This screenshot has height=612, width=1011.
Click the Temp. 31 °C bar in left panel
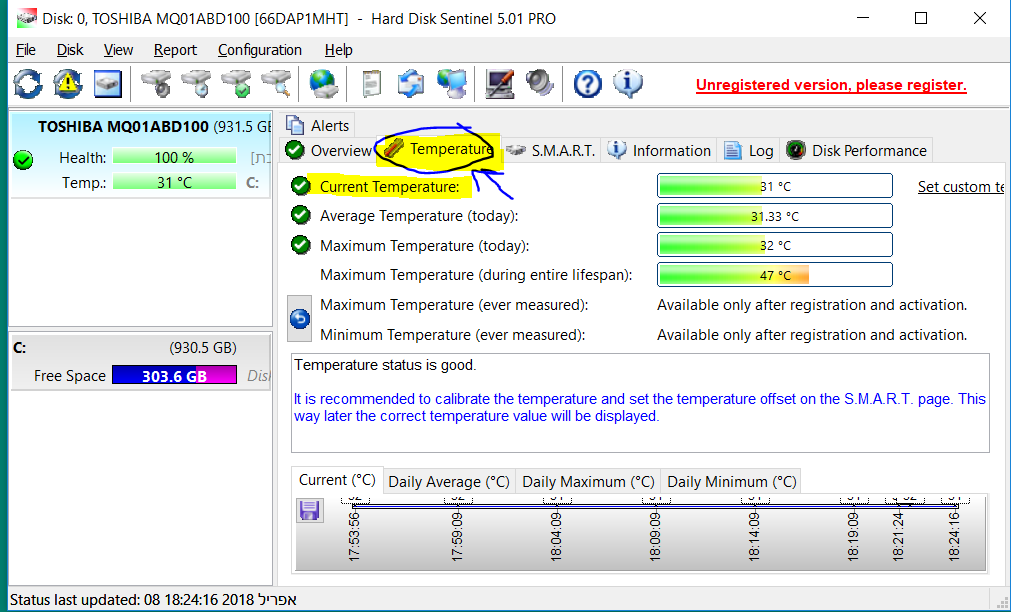coord(174,182)
